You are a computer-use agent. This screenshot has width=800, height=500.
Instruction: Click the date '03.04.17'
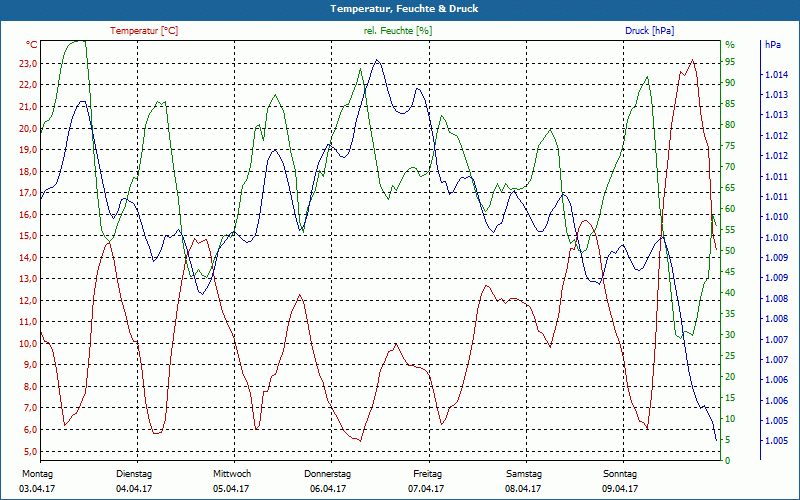pos(37,489)
